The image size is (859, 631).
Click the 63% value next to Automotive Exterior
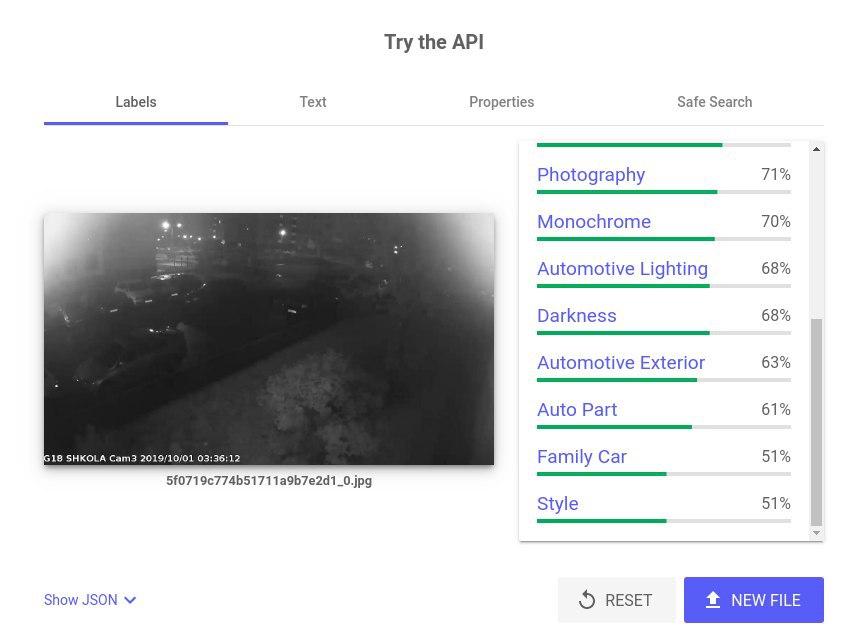[776, 363]
